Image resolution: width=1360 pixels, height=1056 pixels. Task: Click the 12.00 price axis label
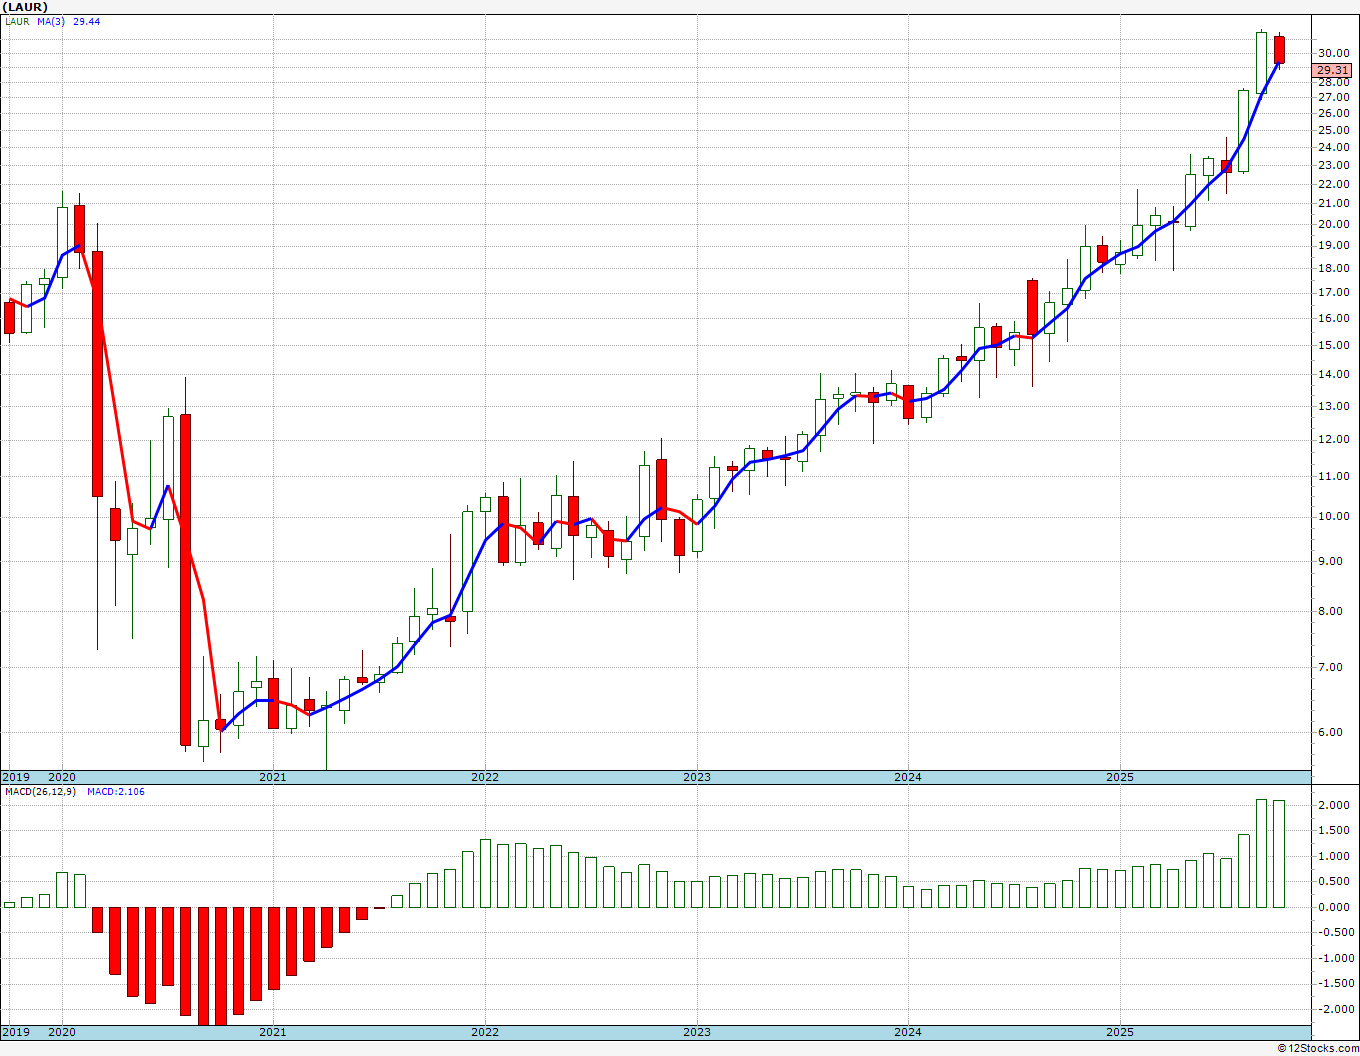pyautogui.click(x=1334, y=440)
